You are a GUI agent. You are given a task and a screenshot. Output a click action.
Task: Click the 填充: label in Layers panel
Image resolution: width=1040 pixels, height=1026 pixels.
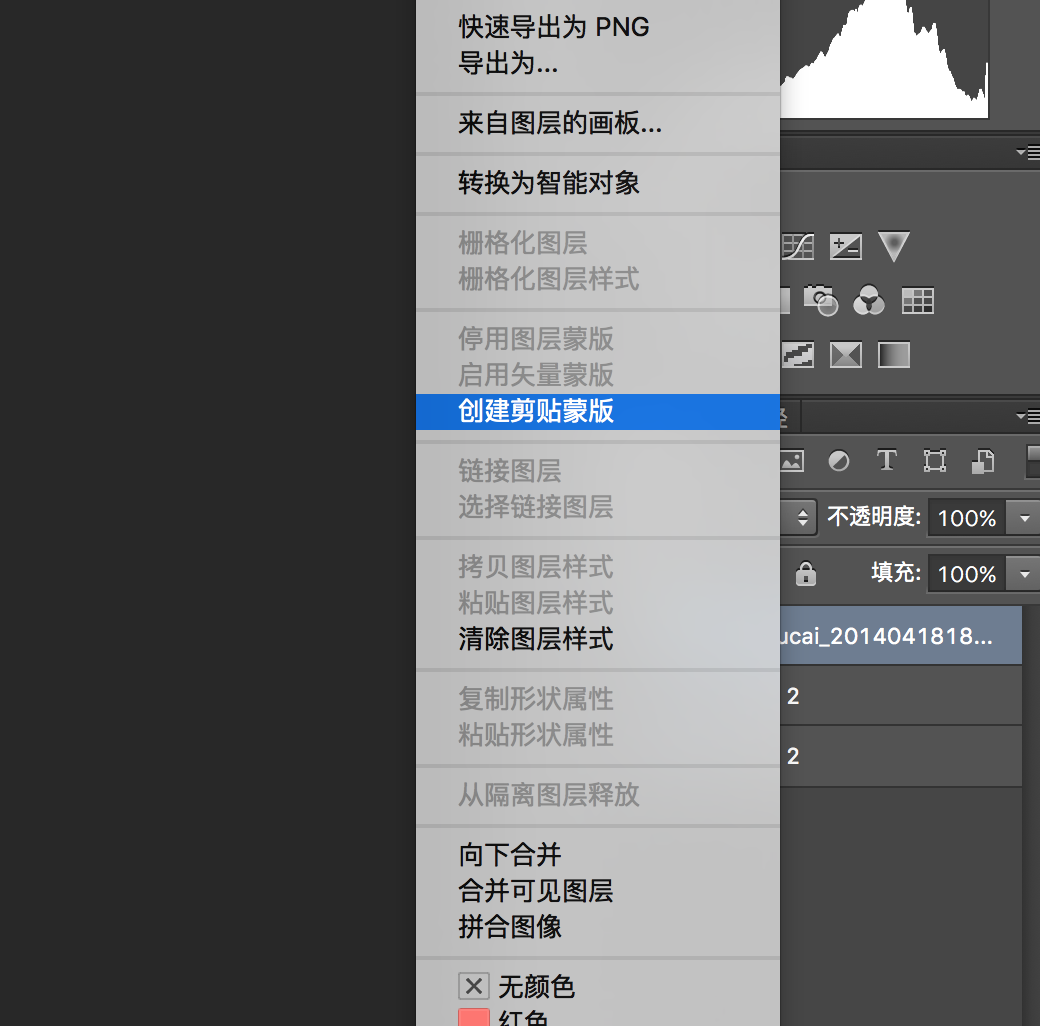point(896,572)
